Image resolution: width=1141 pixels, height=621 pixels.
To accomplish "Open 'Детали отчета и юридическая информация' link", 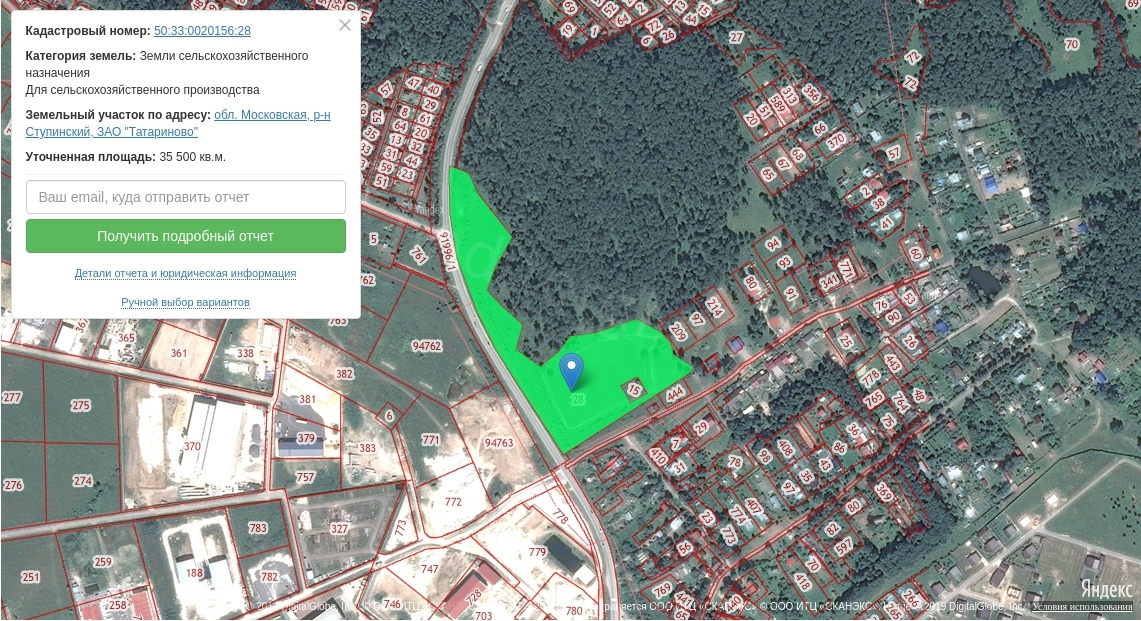I will point(185,273).
